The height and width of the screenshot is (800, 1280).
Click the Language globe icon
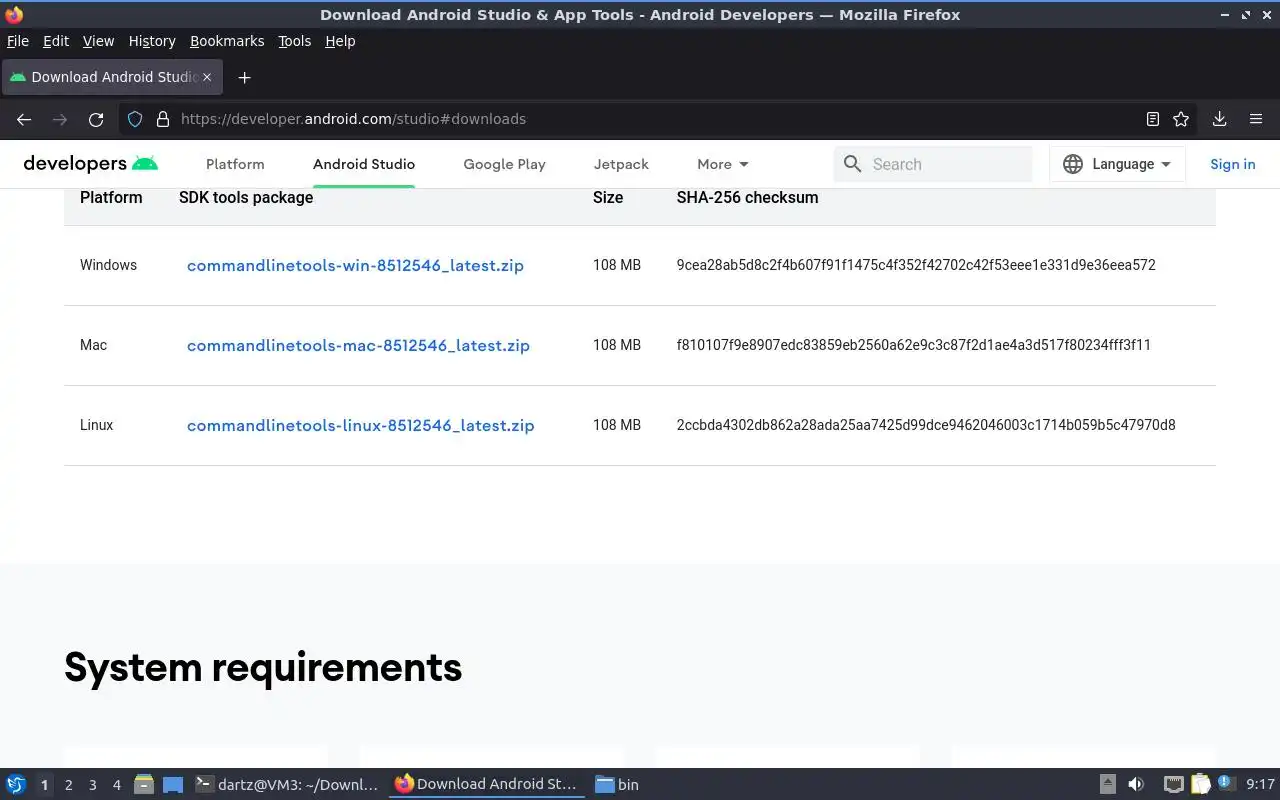point(1073,164)
